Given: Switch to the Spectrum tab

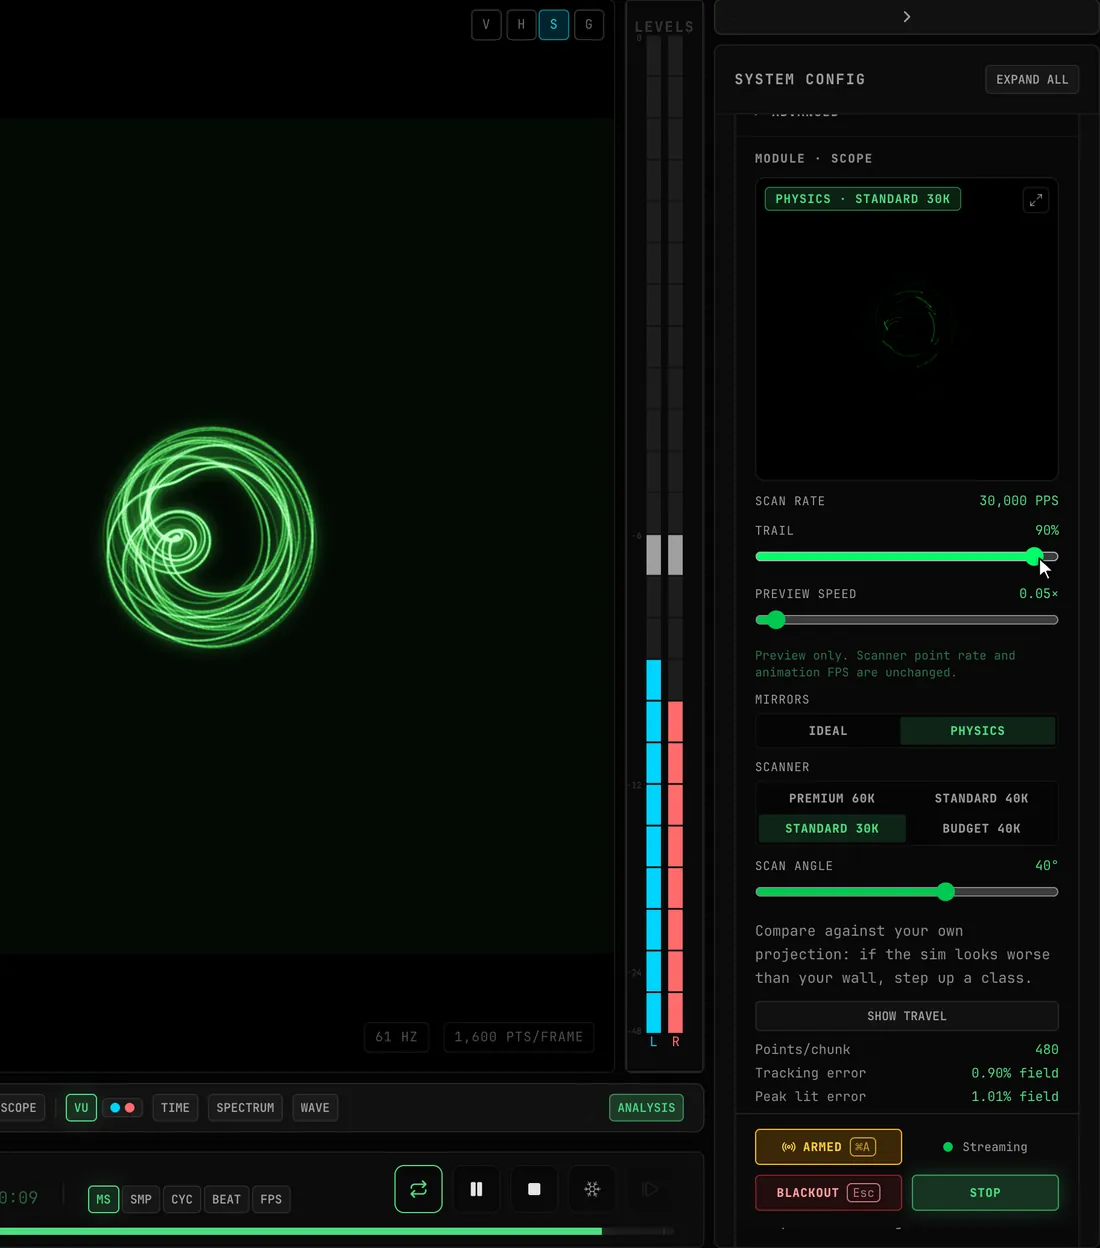Looking at the screenshot, I should coord(245,1107).
